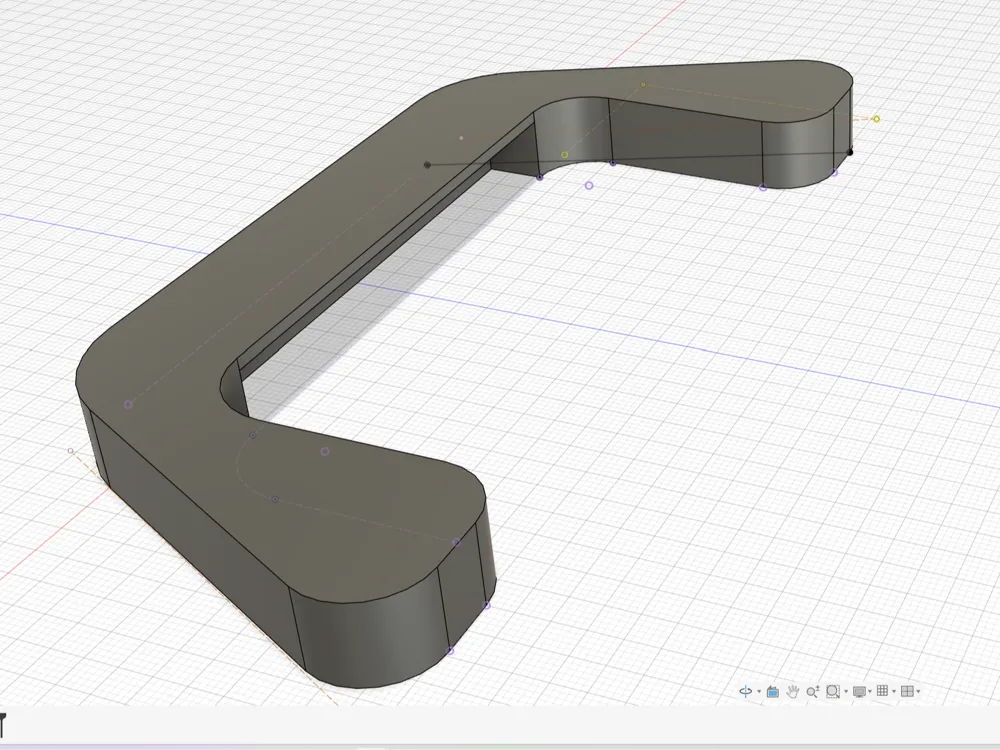Select the Orbit tool in navigation bar
The height and width of the screenshot is (750, 1000).
tap(746, 691)
